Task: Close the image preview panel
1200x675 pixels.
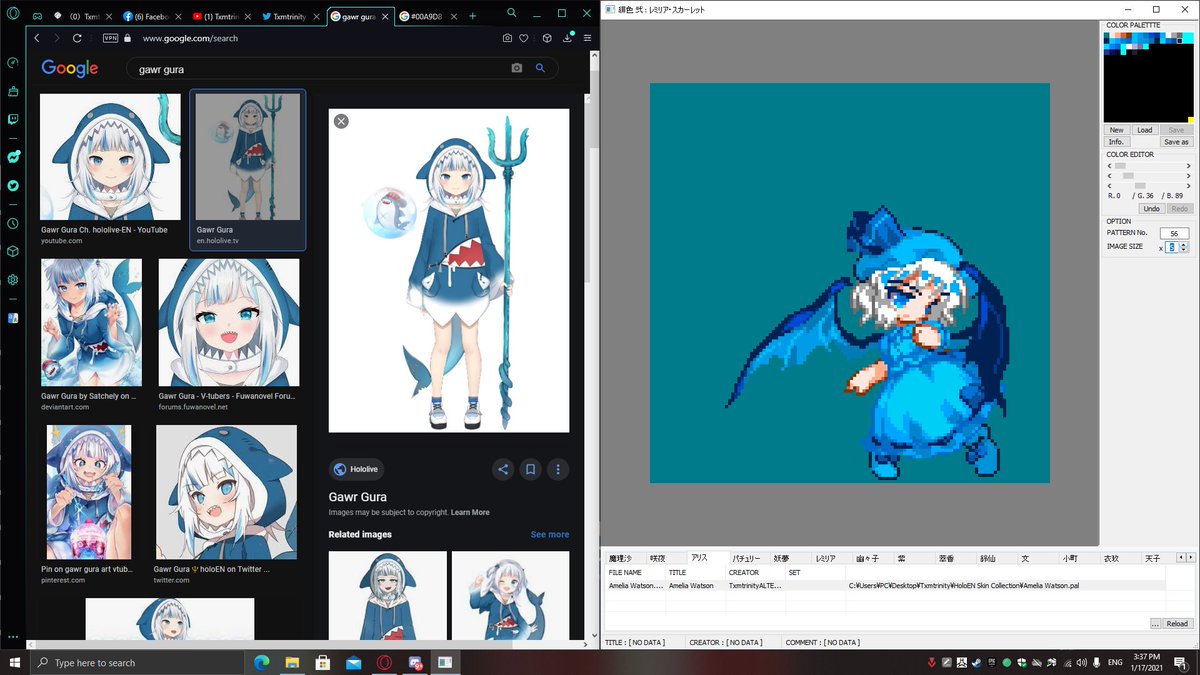Action: 341,121
